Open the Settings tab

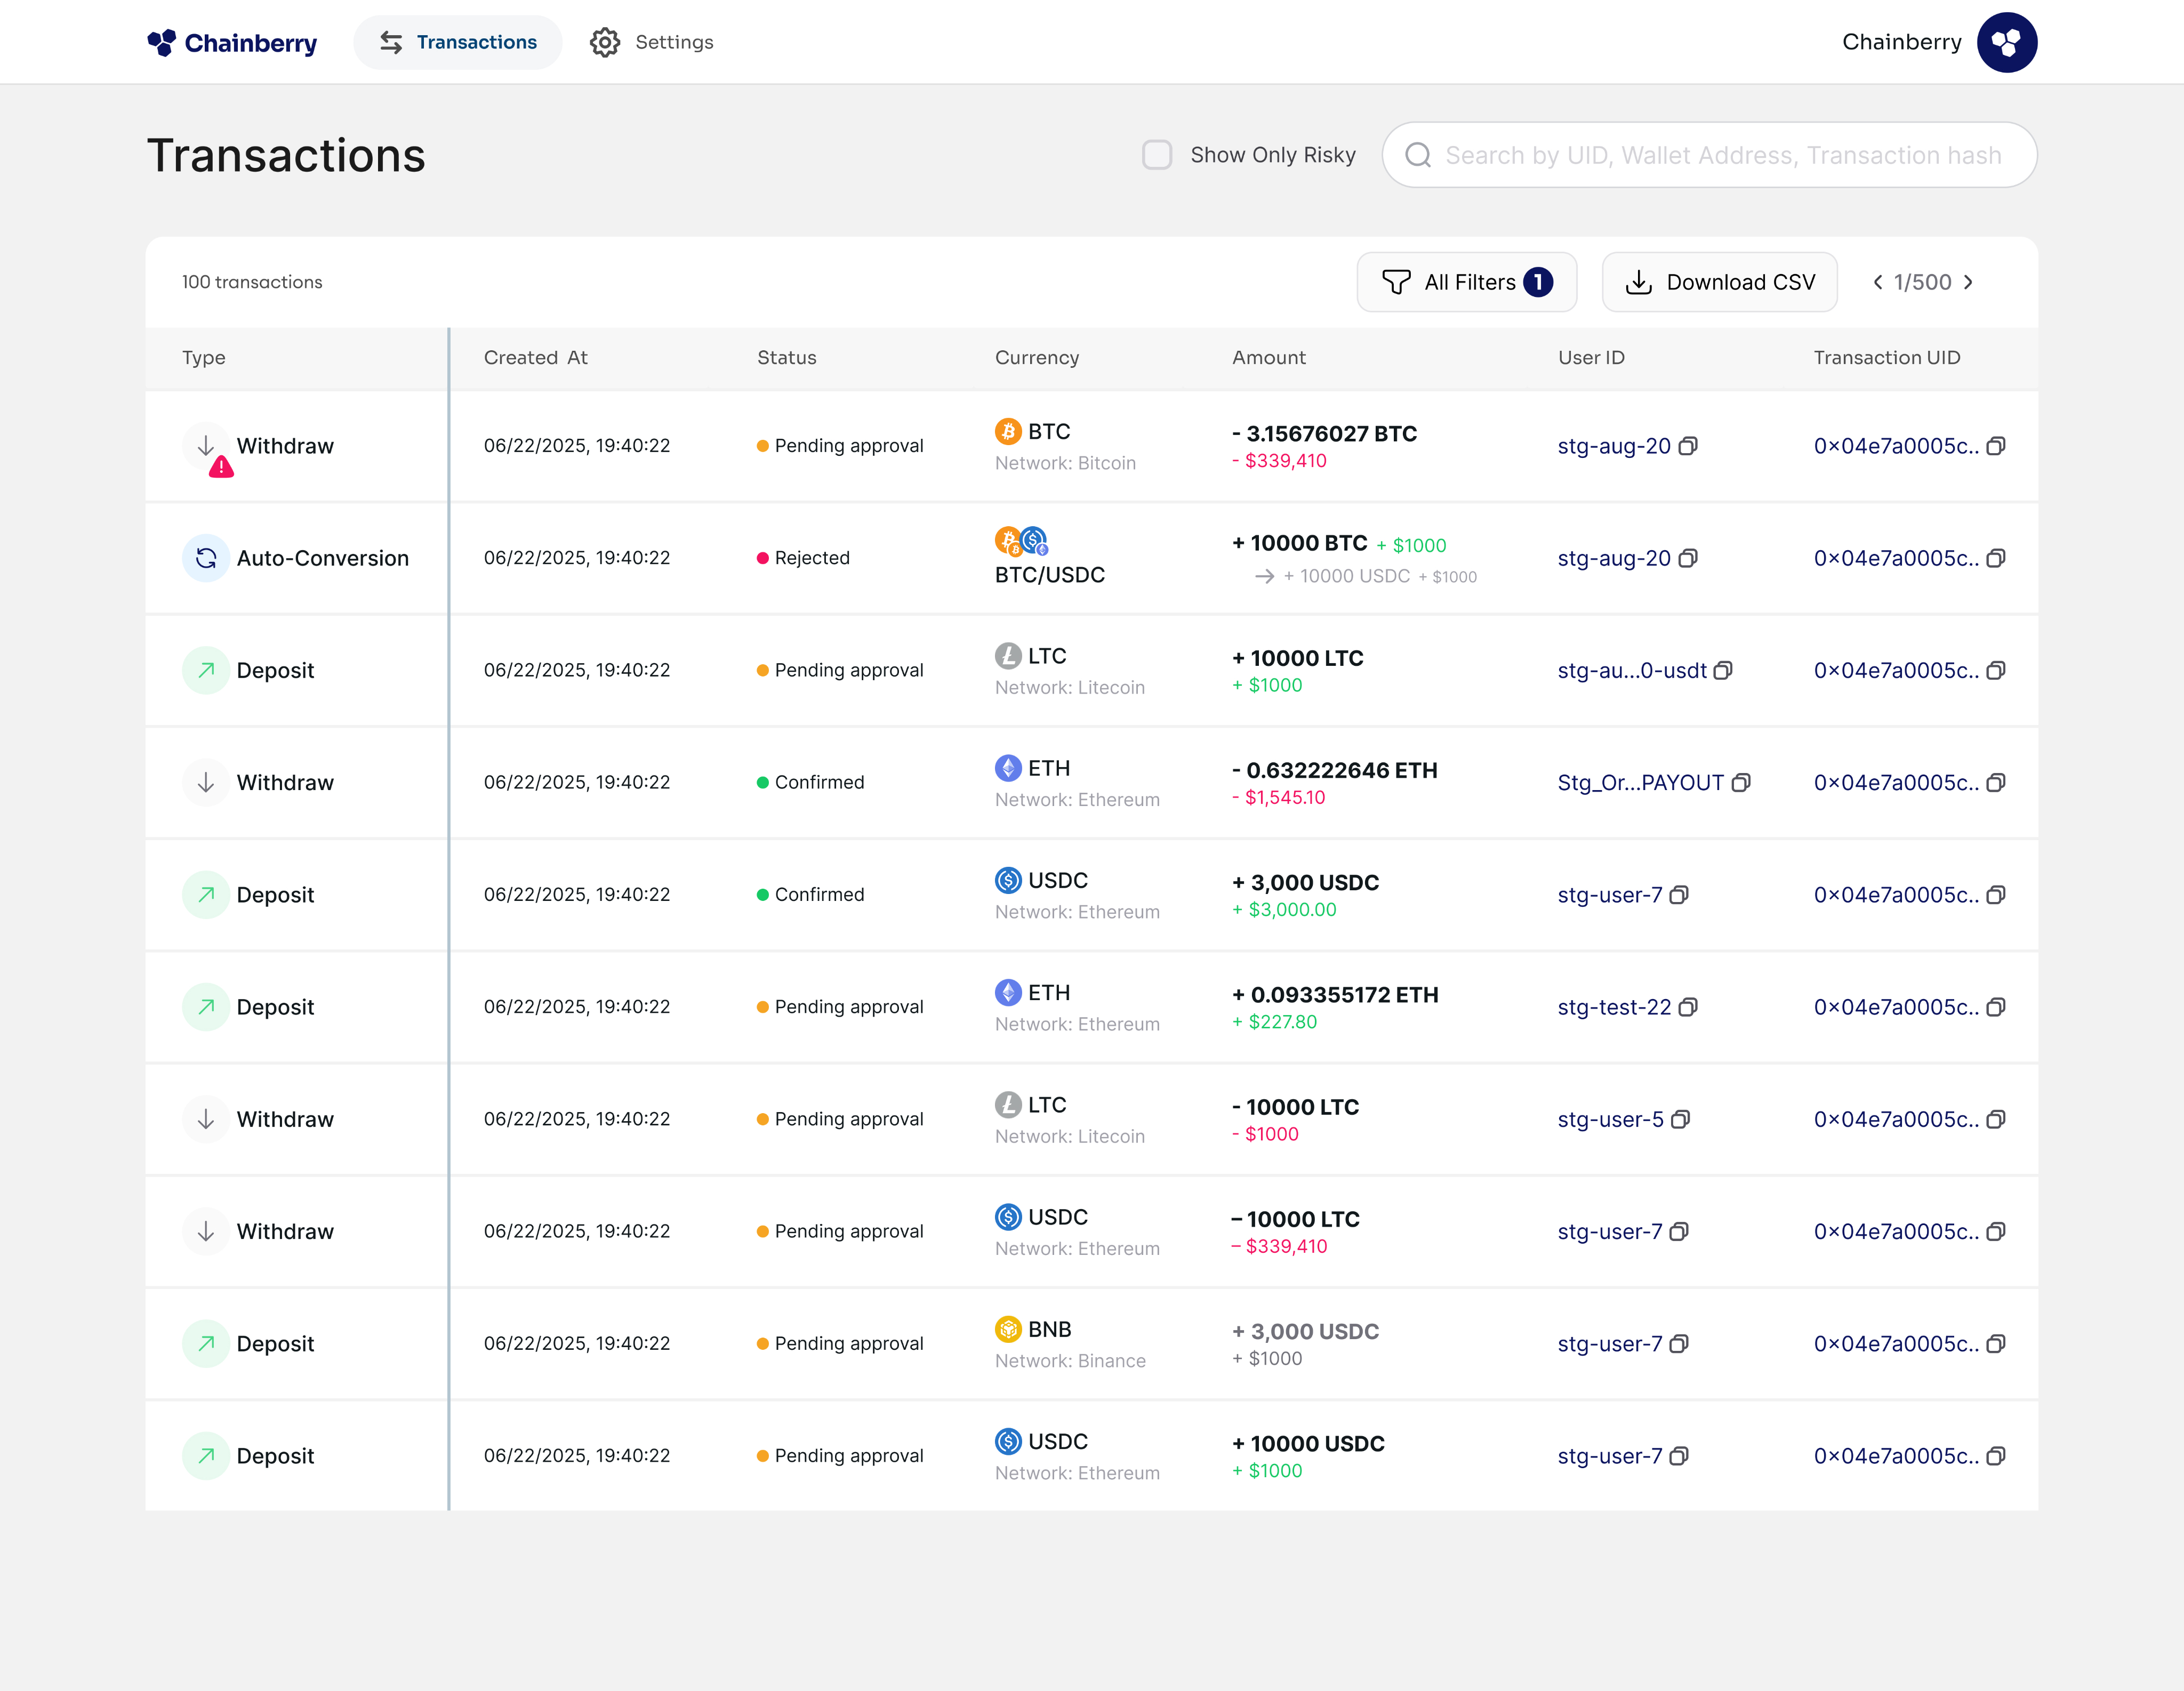[x=652, y=42]
